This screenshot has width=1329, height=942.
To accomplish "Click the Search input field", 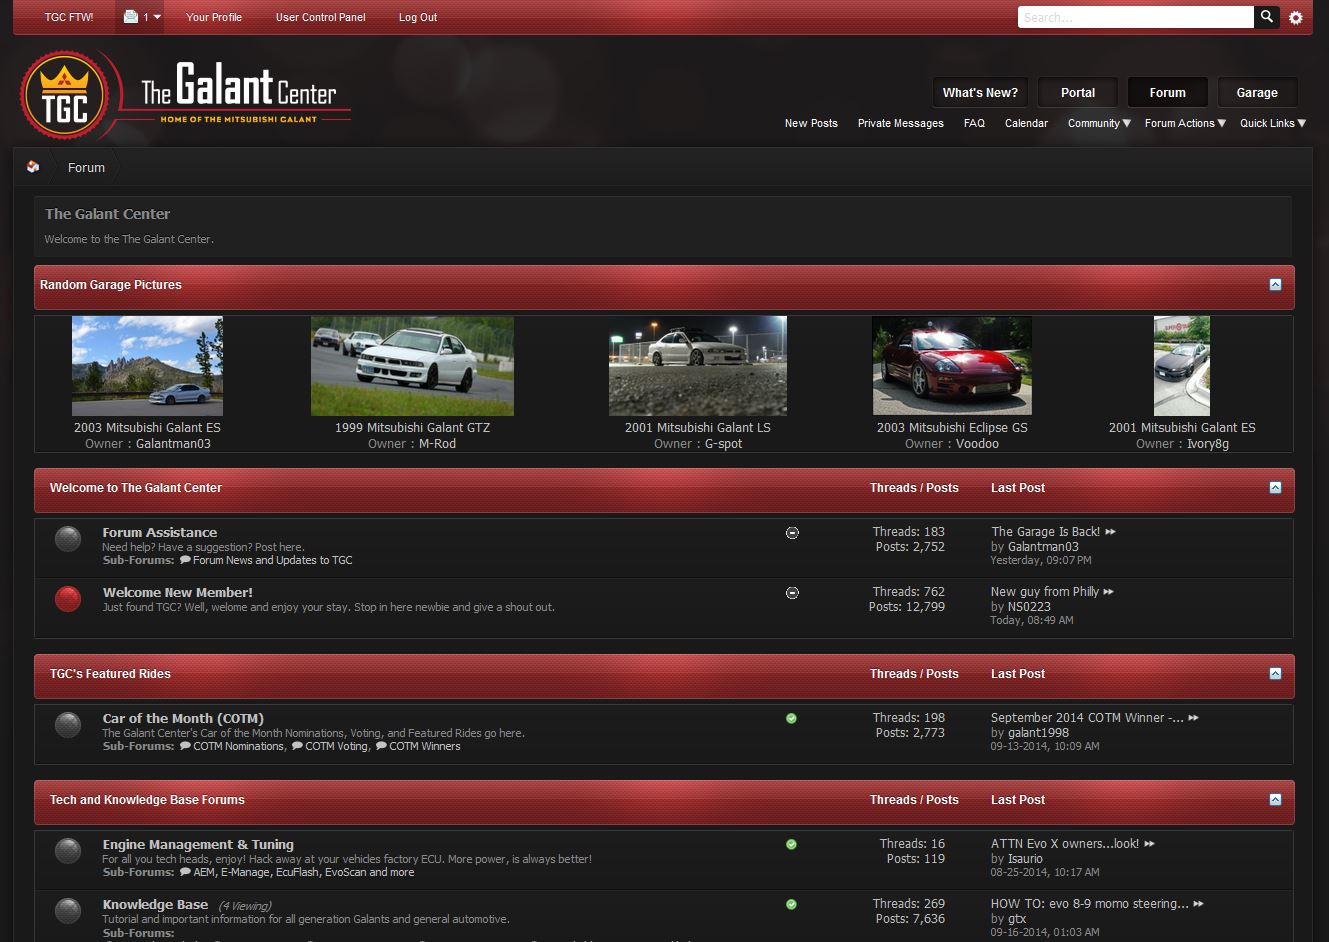I will click(1135, 17).
